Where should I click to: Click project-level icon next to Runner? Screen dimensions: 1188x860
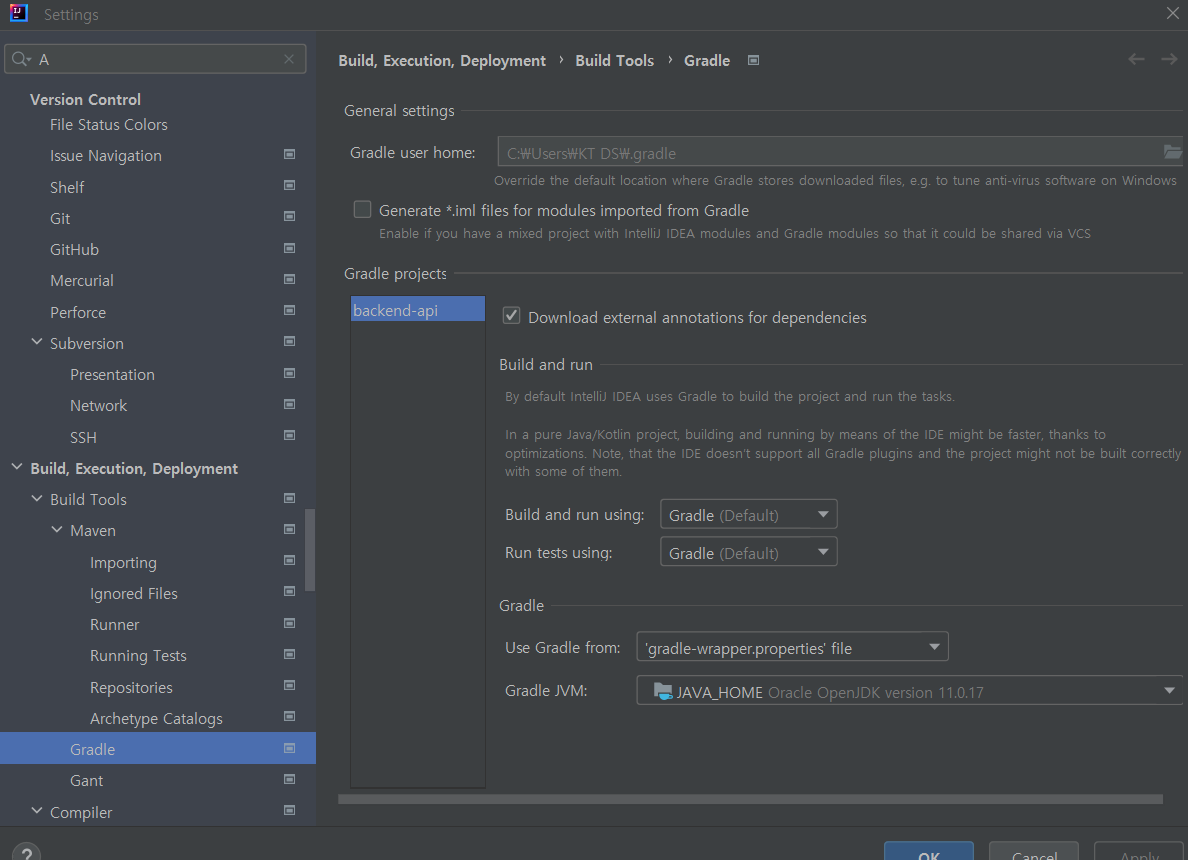click(x=289, y=624)
